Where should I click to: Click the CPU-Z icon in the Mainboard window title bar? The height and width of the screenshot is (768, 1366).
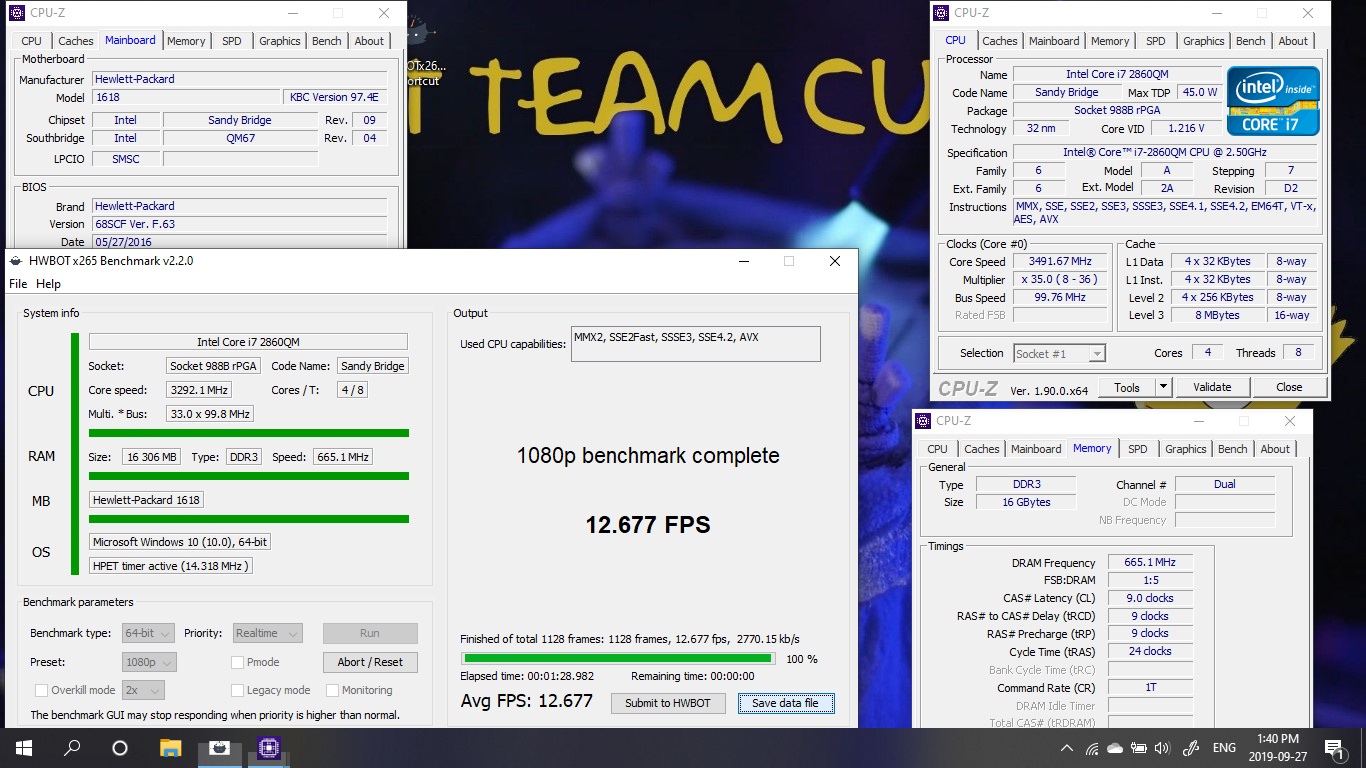[16, 13]
